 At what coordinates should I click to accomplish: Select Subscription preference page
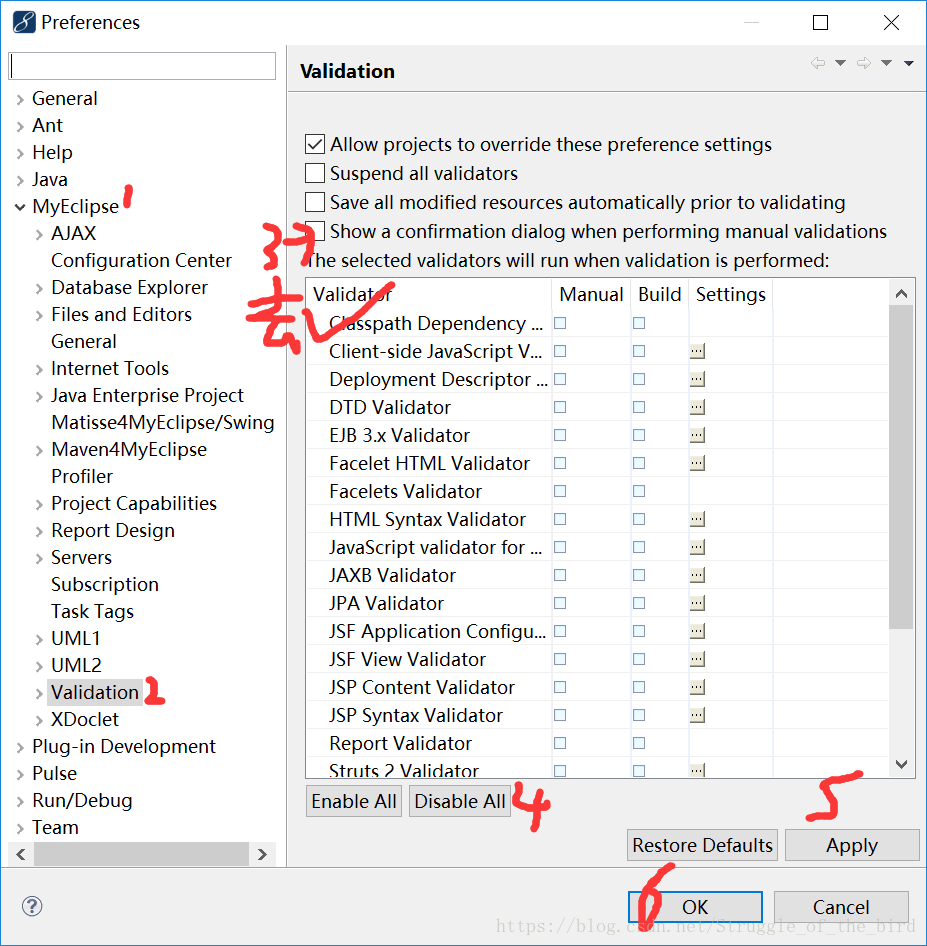(x=105, y=585)
